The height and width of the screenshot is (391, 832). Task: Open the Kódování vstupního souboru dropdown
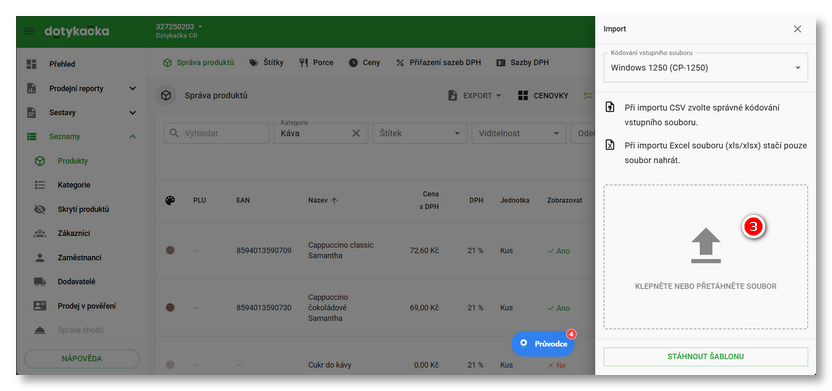(x=705, y=67)
